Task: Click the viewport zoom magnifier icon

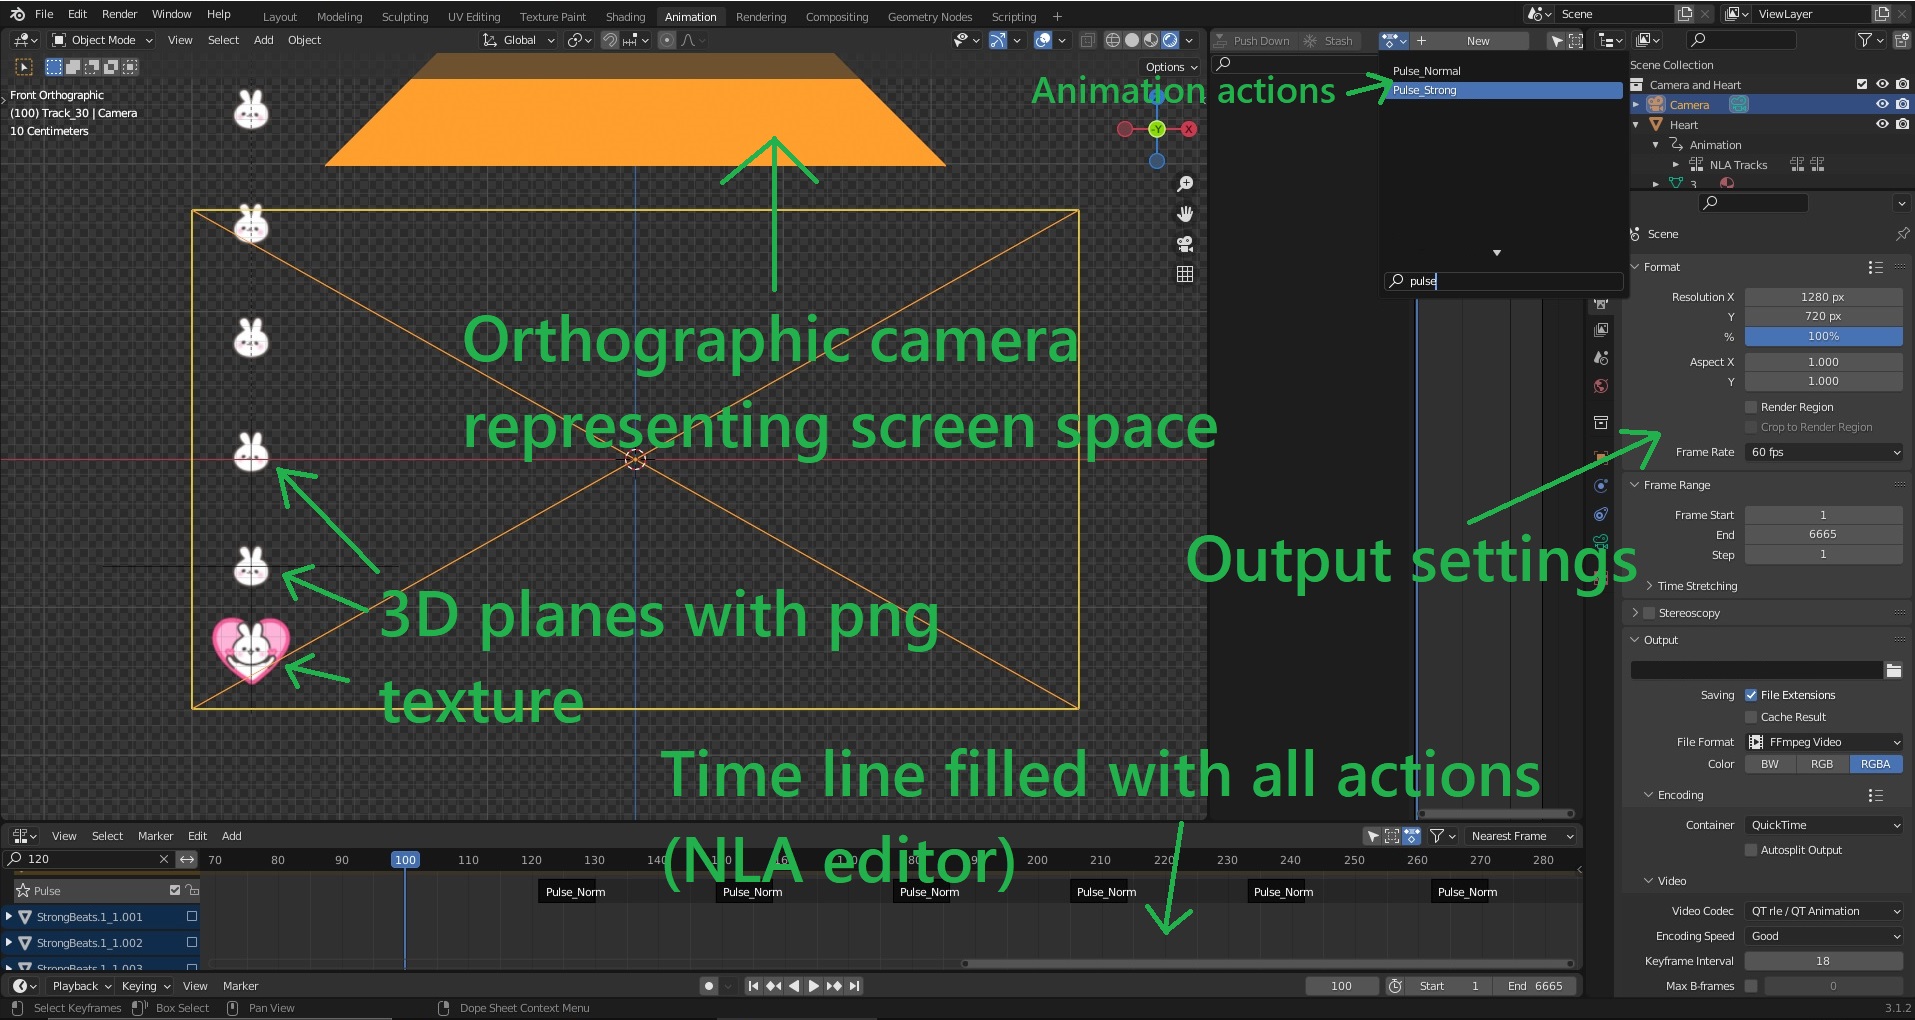Action: coord(1185,184)
